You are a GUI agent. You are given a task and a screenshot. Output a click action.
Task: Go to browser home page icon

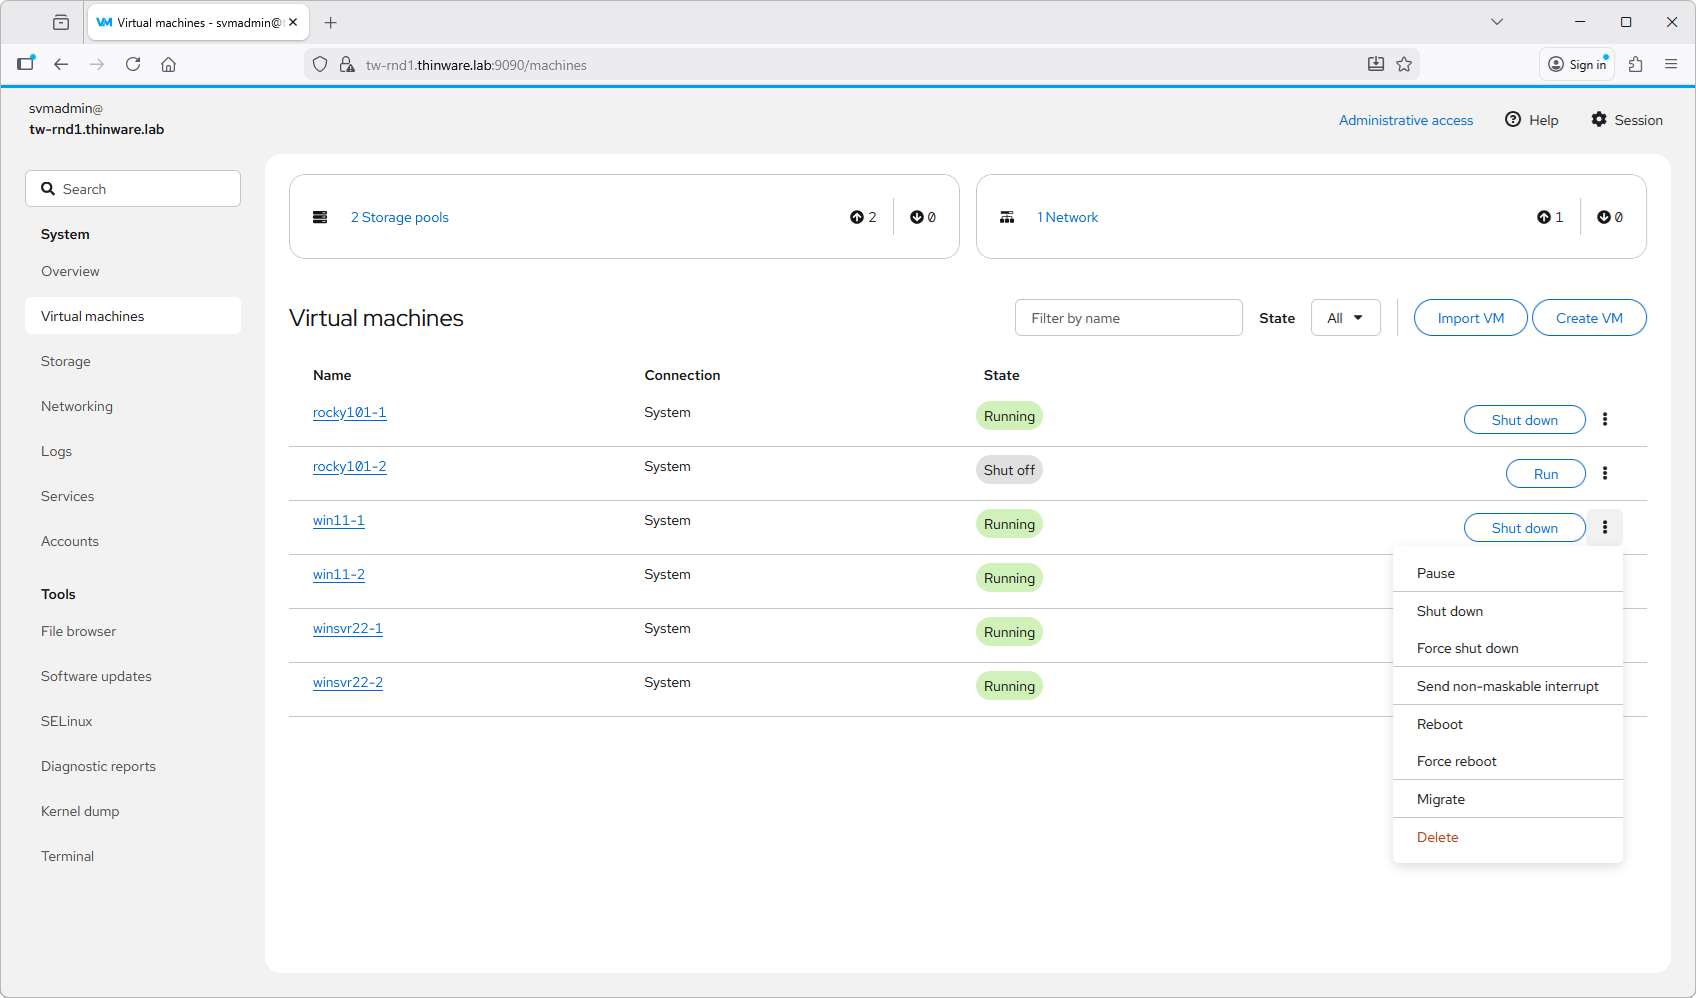[x=169, y=64]
